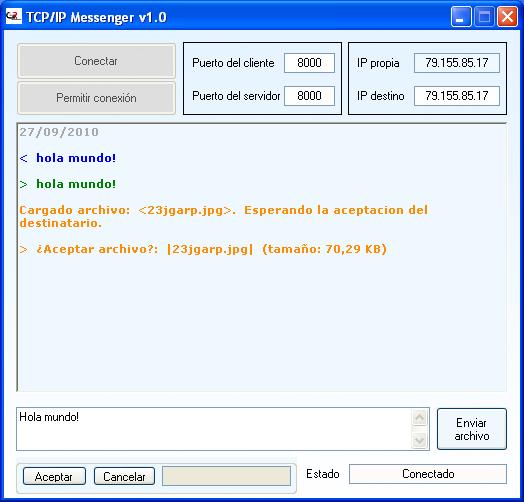Click the message text box with Hola mundo!

tap(214, 429)
